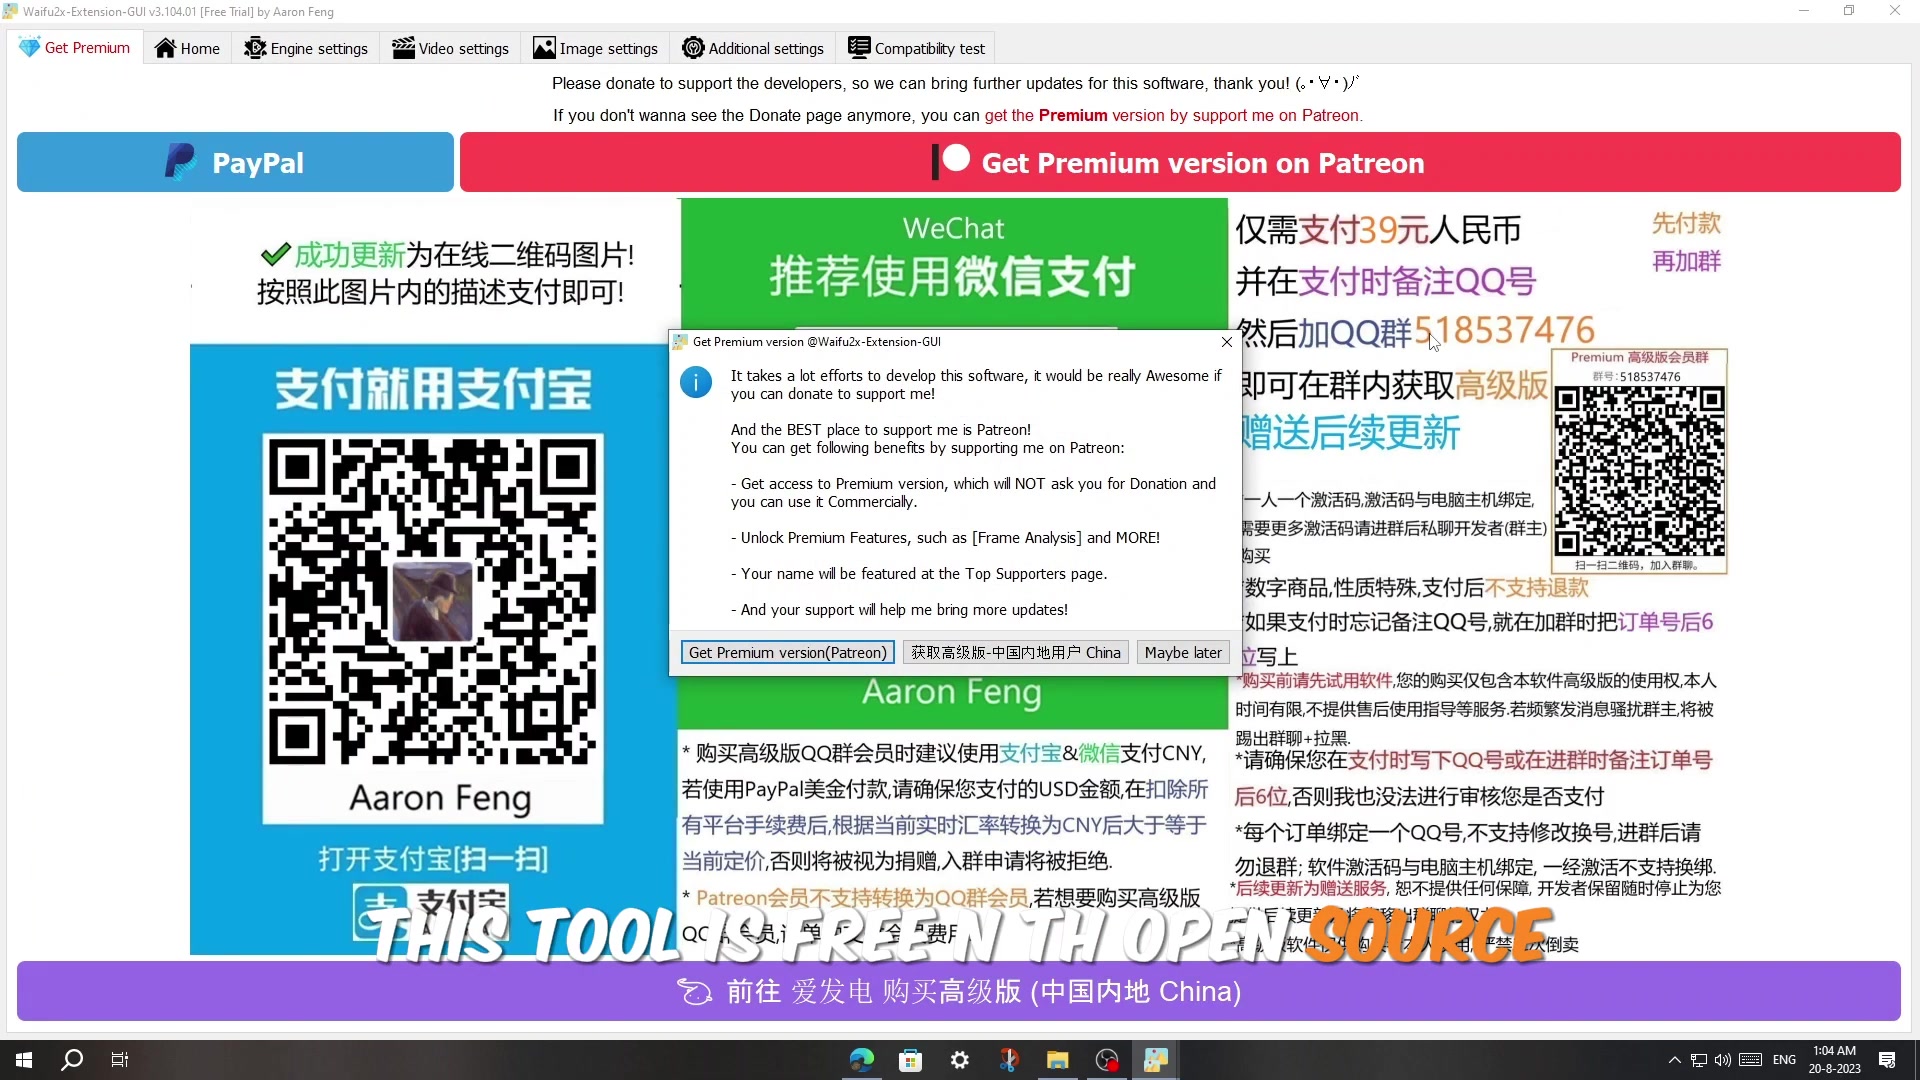Image resolution: width=1920 pixels, height=1080 pixels.
Task: Close the Get Premium version dialog
Action: click(1227, 342)
